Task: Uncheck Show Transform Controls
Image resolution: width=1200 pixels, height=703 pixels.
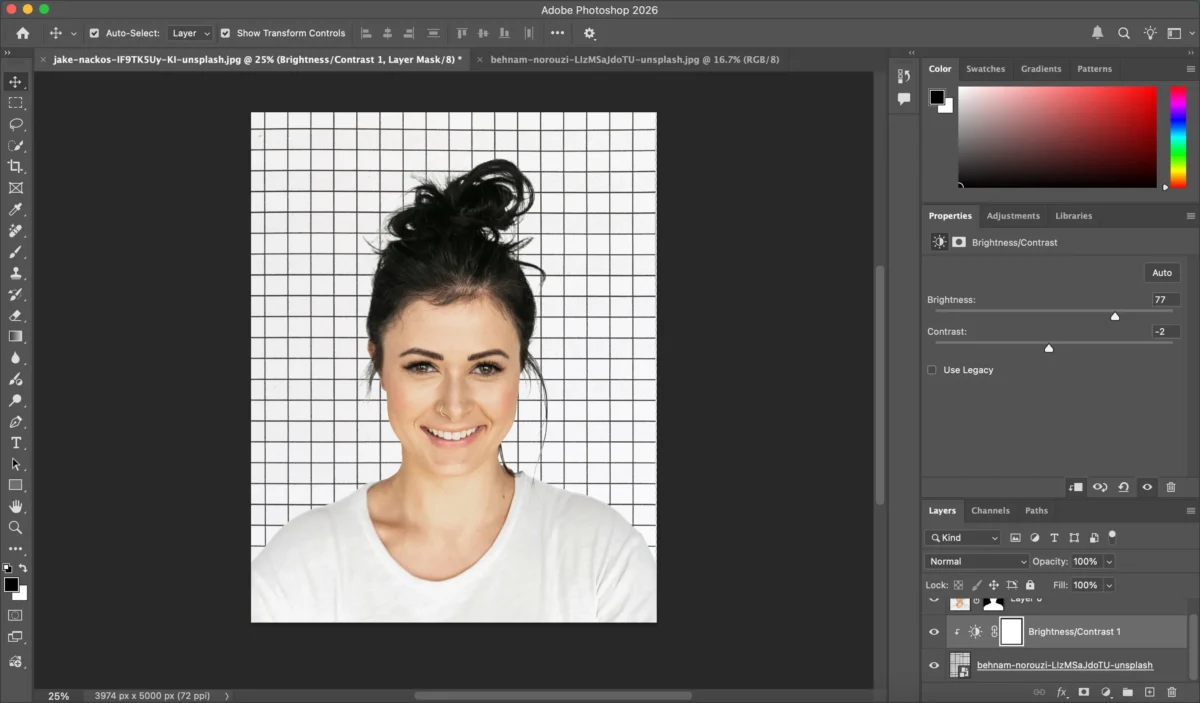Action: [x=225, y=33]
